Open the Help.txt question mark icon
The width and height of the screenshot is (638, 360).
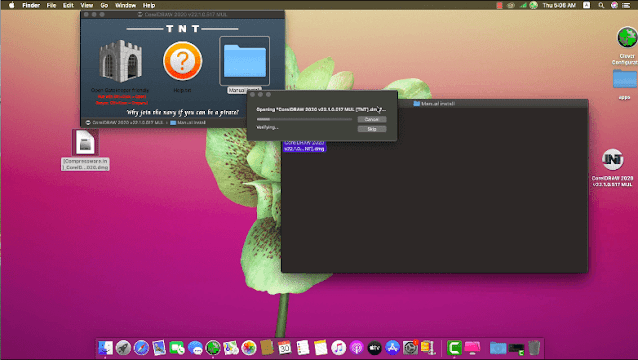point(182,61)
